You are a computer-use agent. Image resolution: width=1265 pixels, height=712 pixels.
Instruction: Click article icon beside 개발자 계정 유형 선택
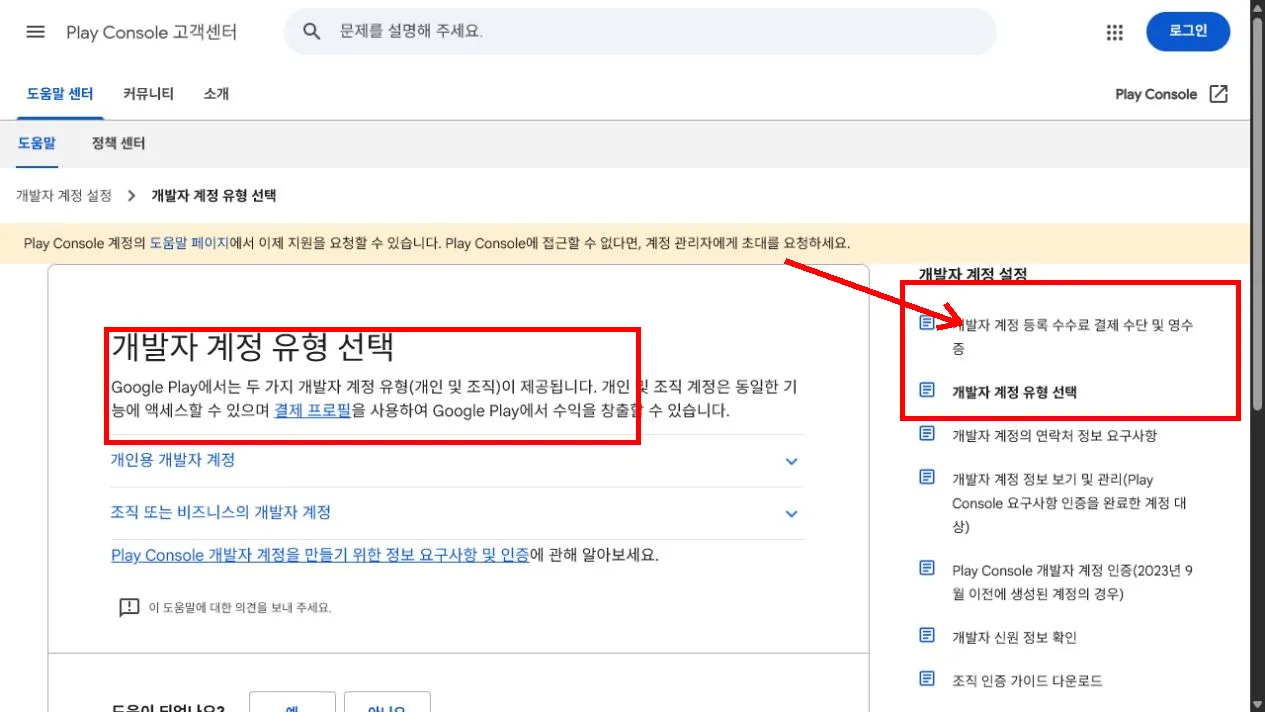click(928, 389)
